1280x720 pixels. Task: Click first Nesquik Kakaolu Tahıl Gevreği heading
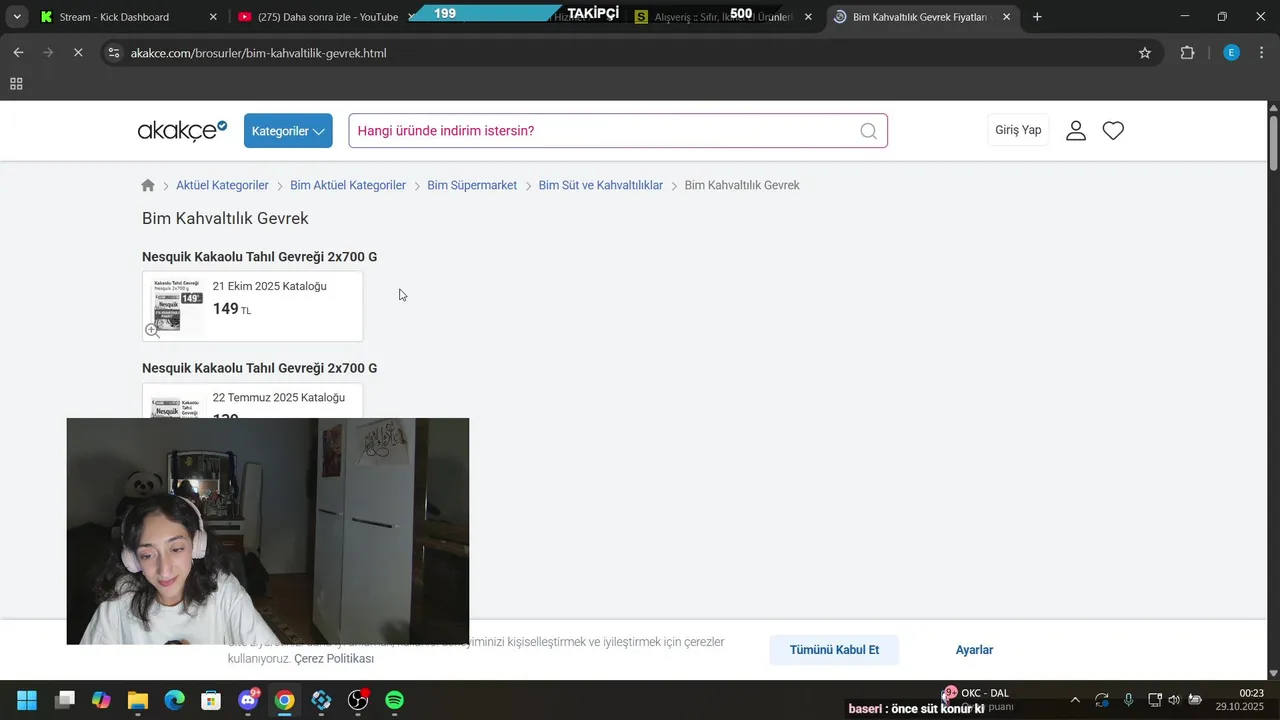pyautogui.click(x=259, y=257)
